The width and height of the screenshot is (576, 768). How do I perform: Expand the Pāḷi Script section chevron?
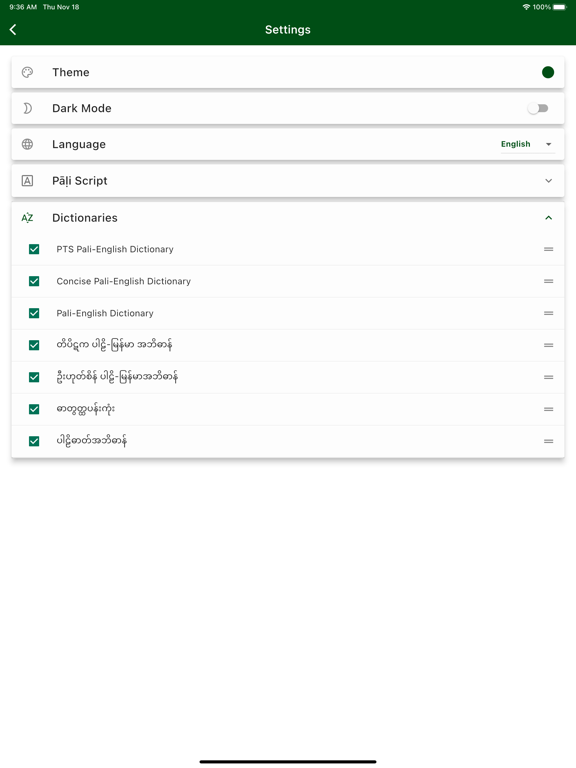point(549,181)
